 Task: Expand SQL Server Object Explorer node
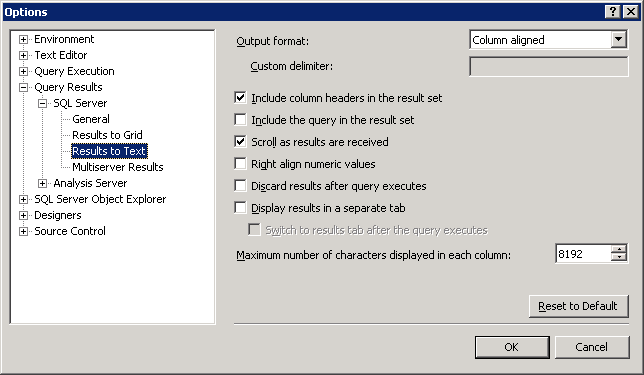click(23, 199)
